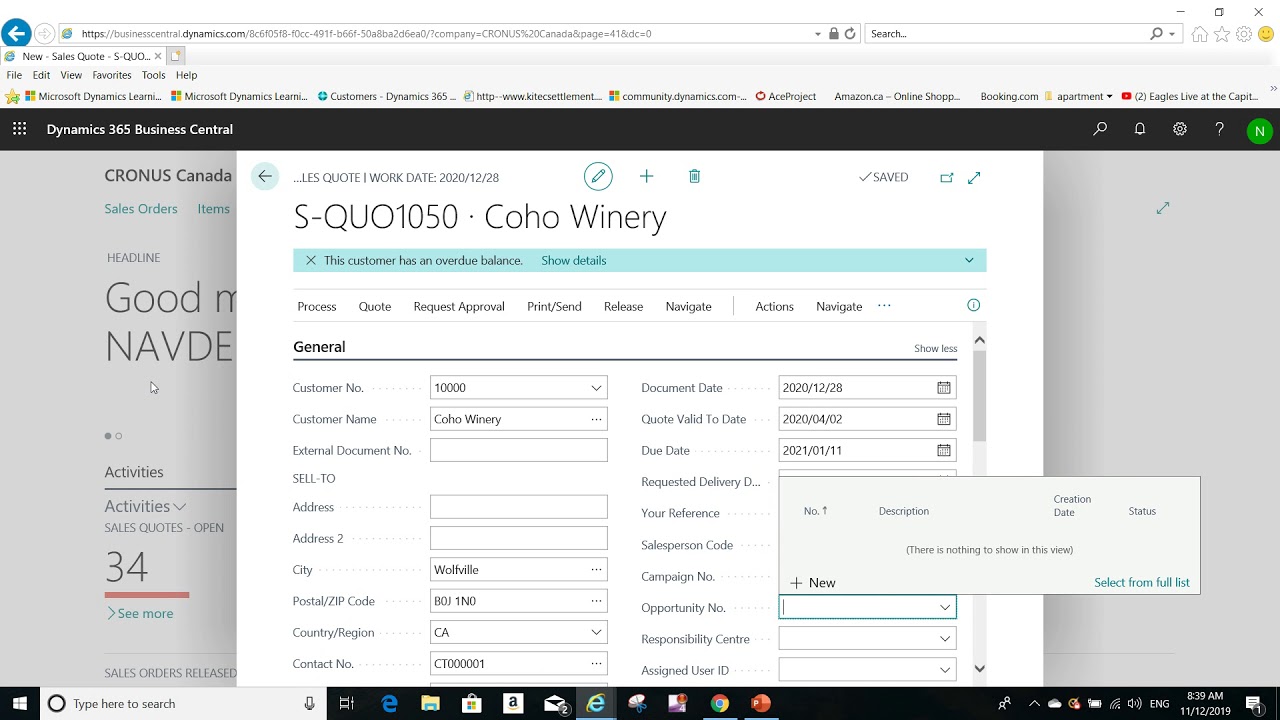This screenshot has height=720, width=1280.
Task: Open Quote Valid To Date calendar
Action: click(x=943, y=419)
